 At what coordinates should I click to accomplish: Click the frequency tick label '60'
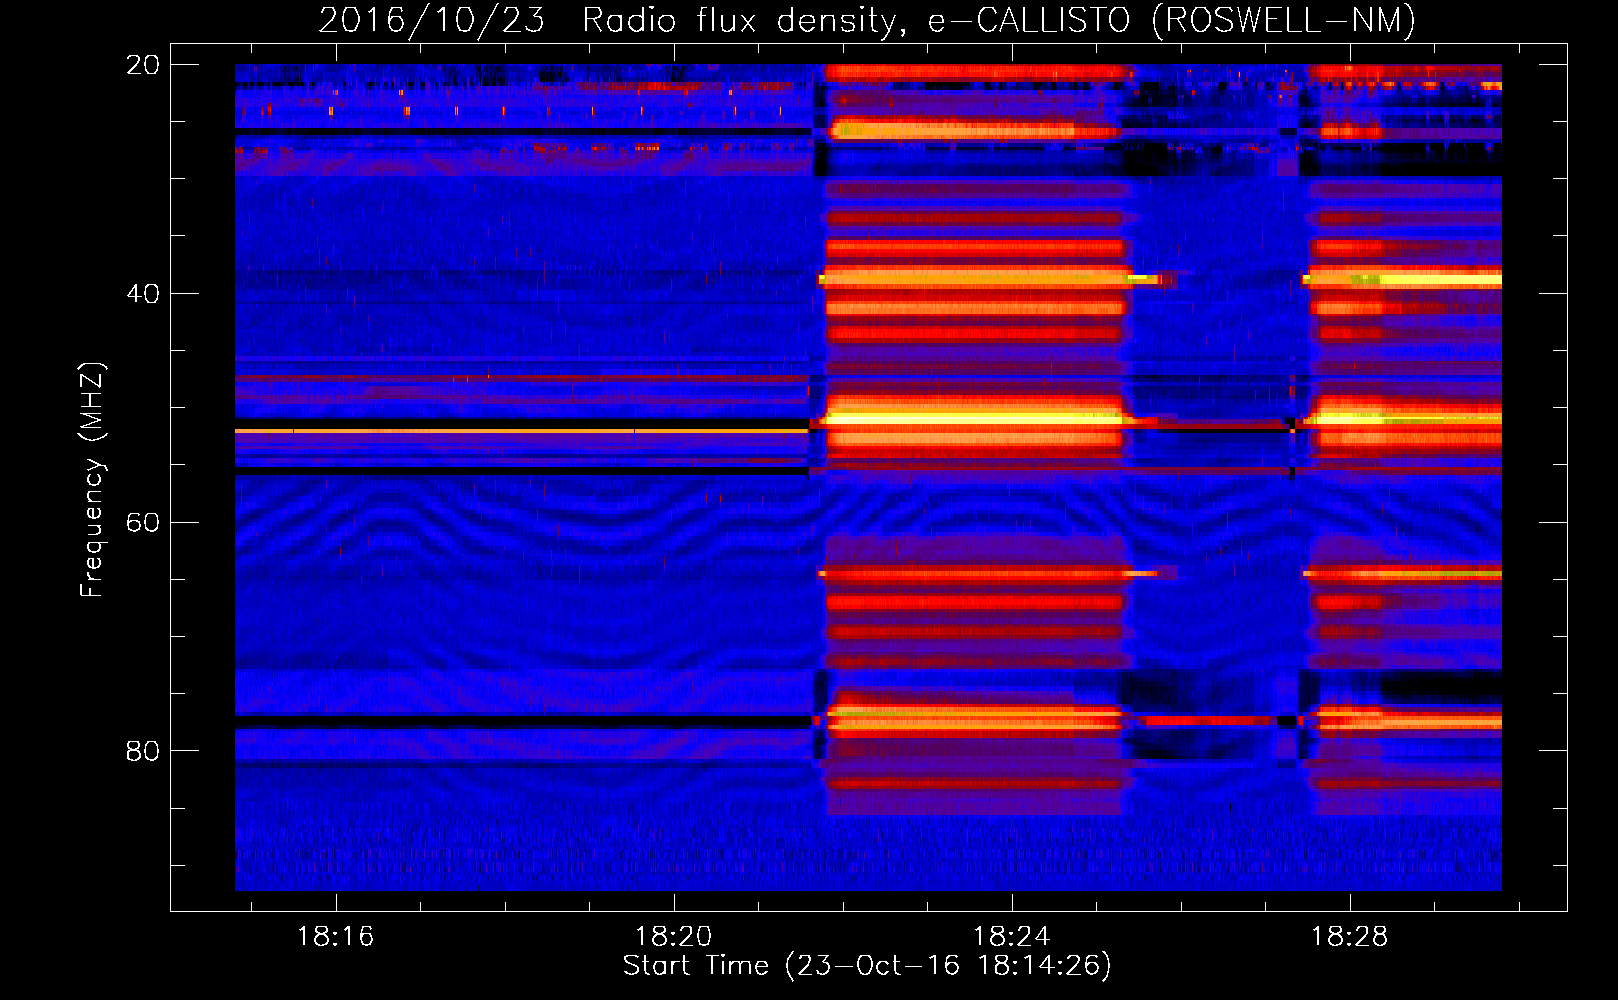[143, 523]
